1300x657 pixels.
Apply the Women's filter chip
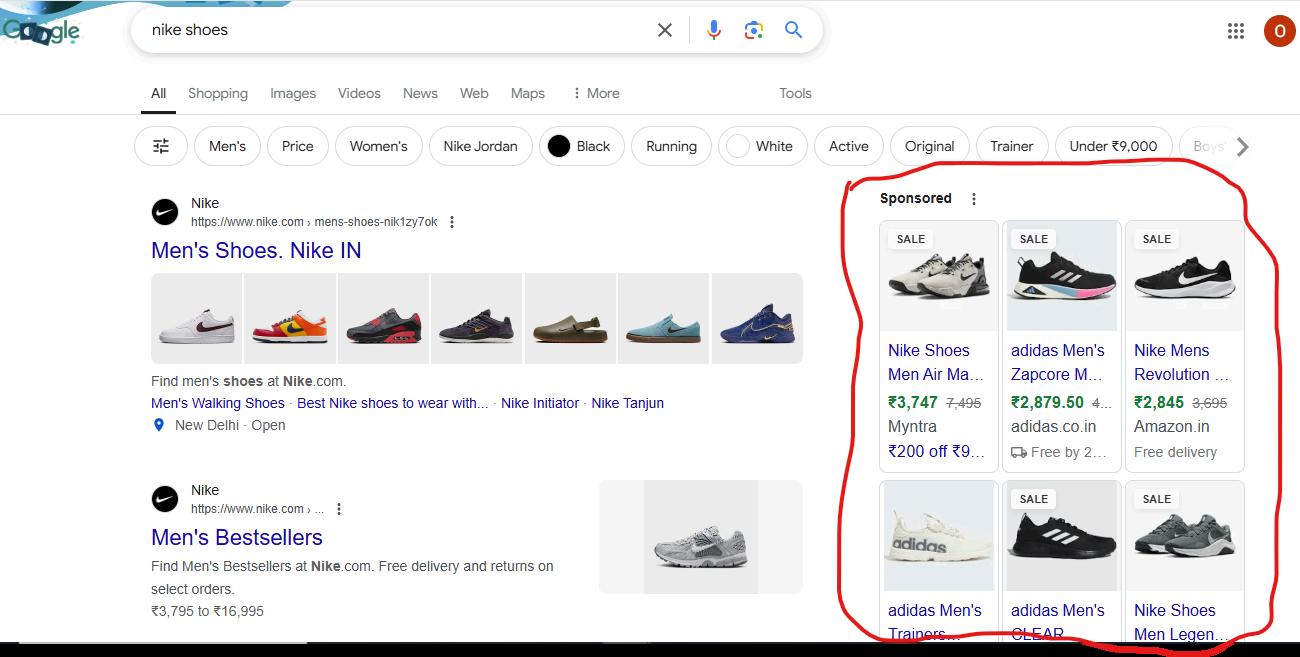coord(378,146)
